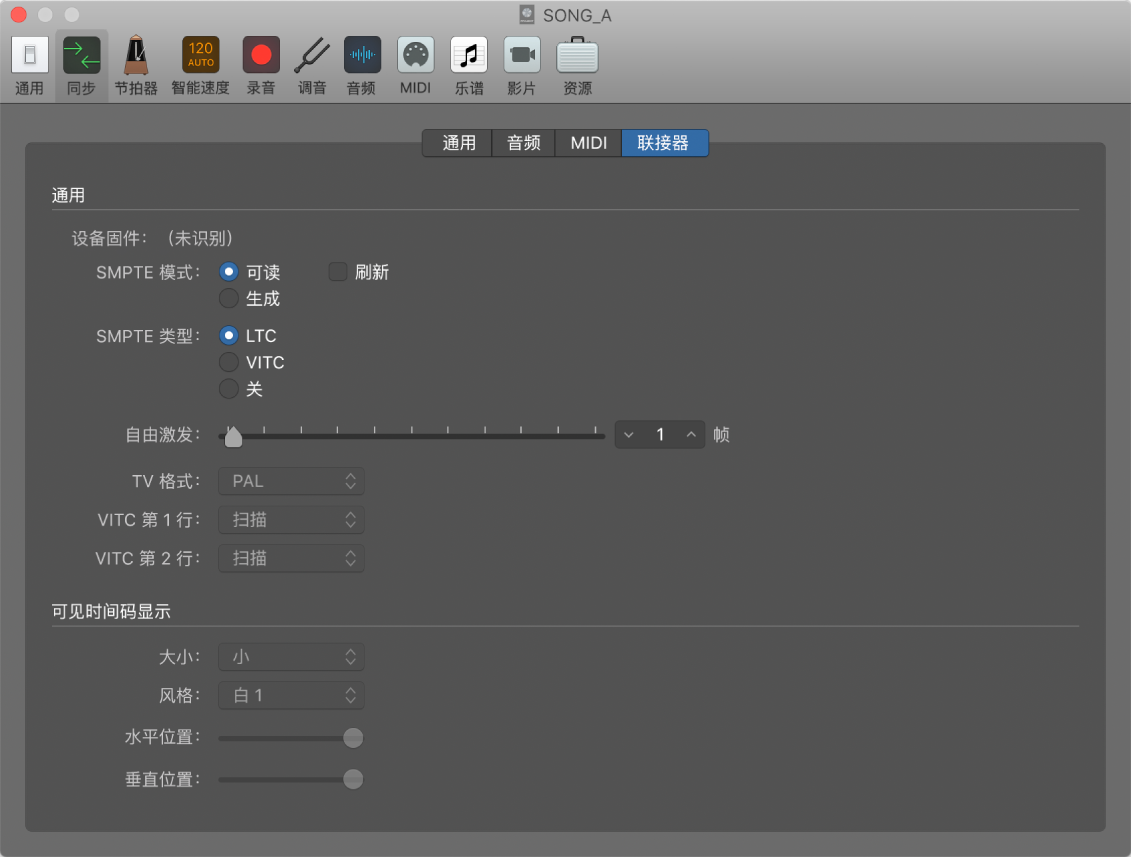This screenshot has height=857, width=1131.
Task: Turn SMPTE type to 关
Action: pos(229,389)
